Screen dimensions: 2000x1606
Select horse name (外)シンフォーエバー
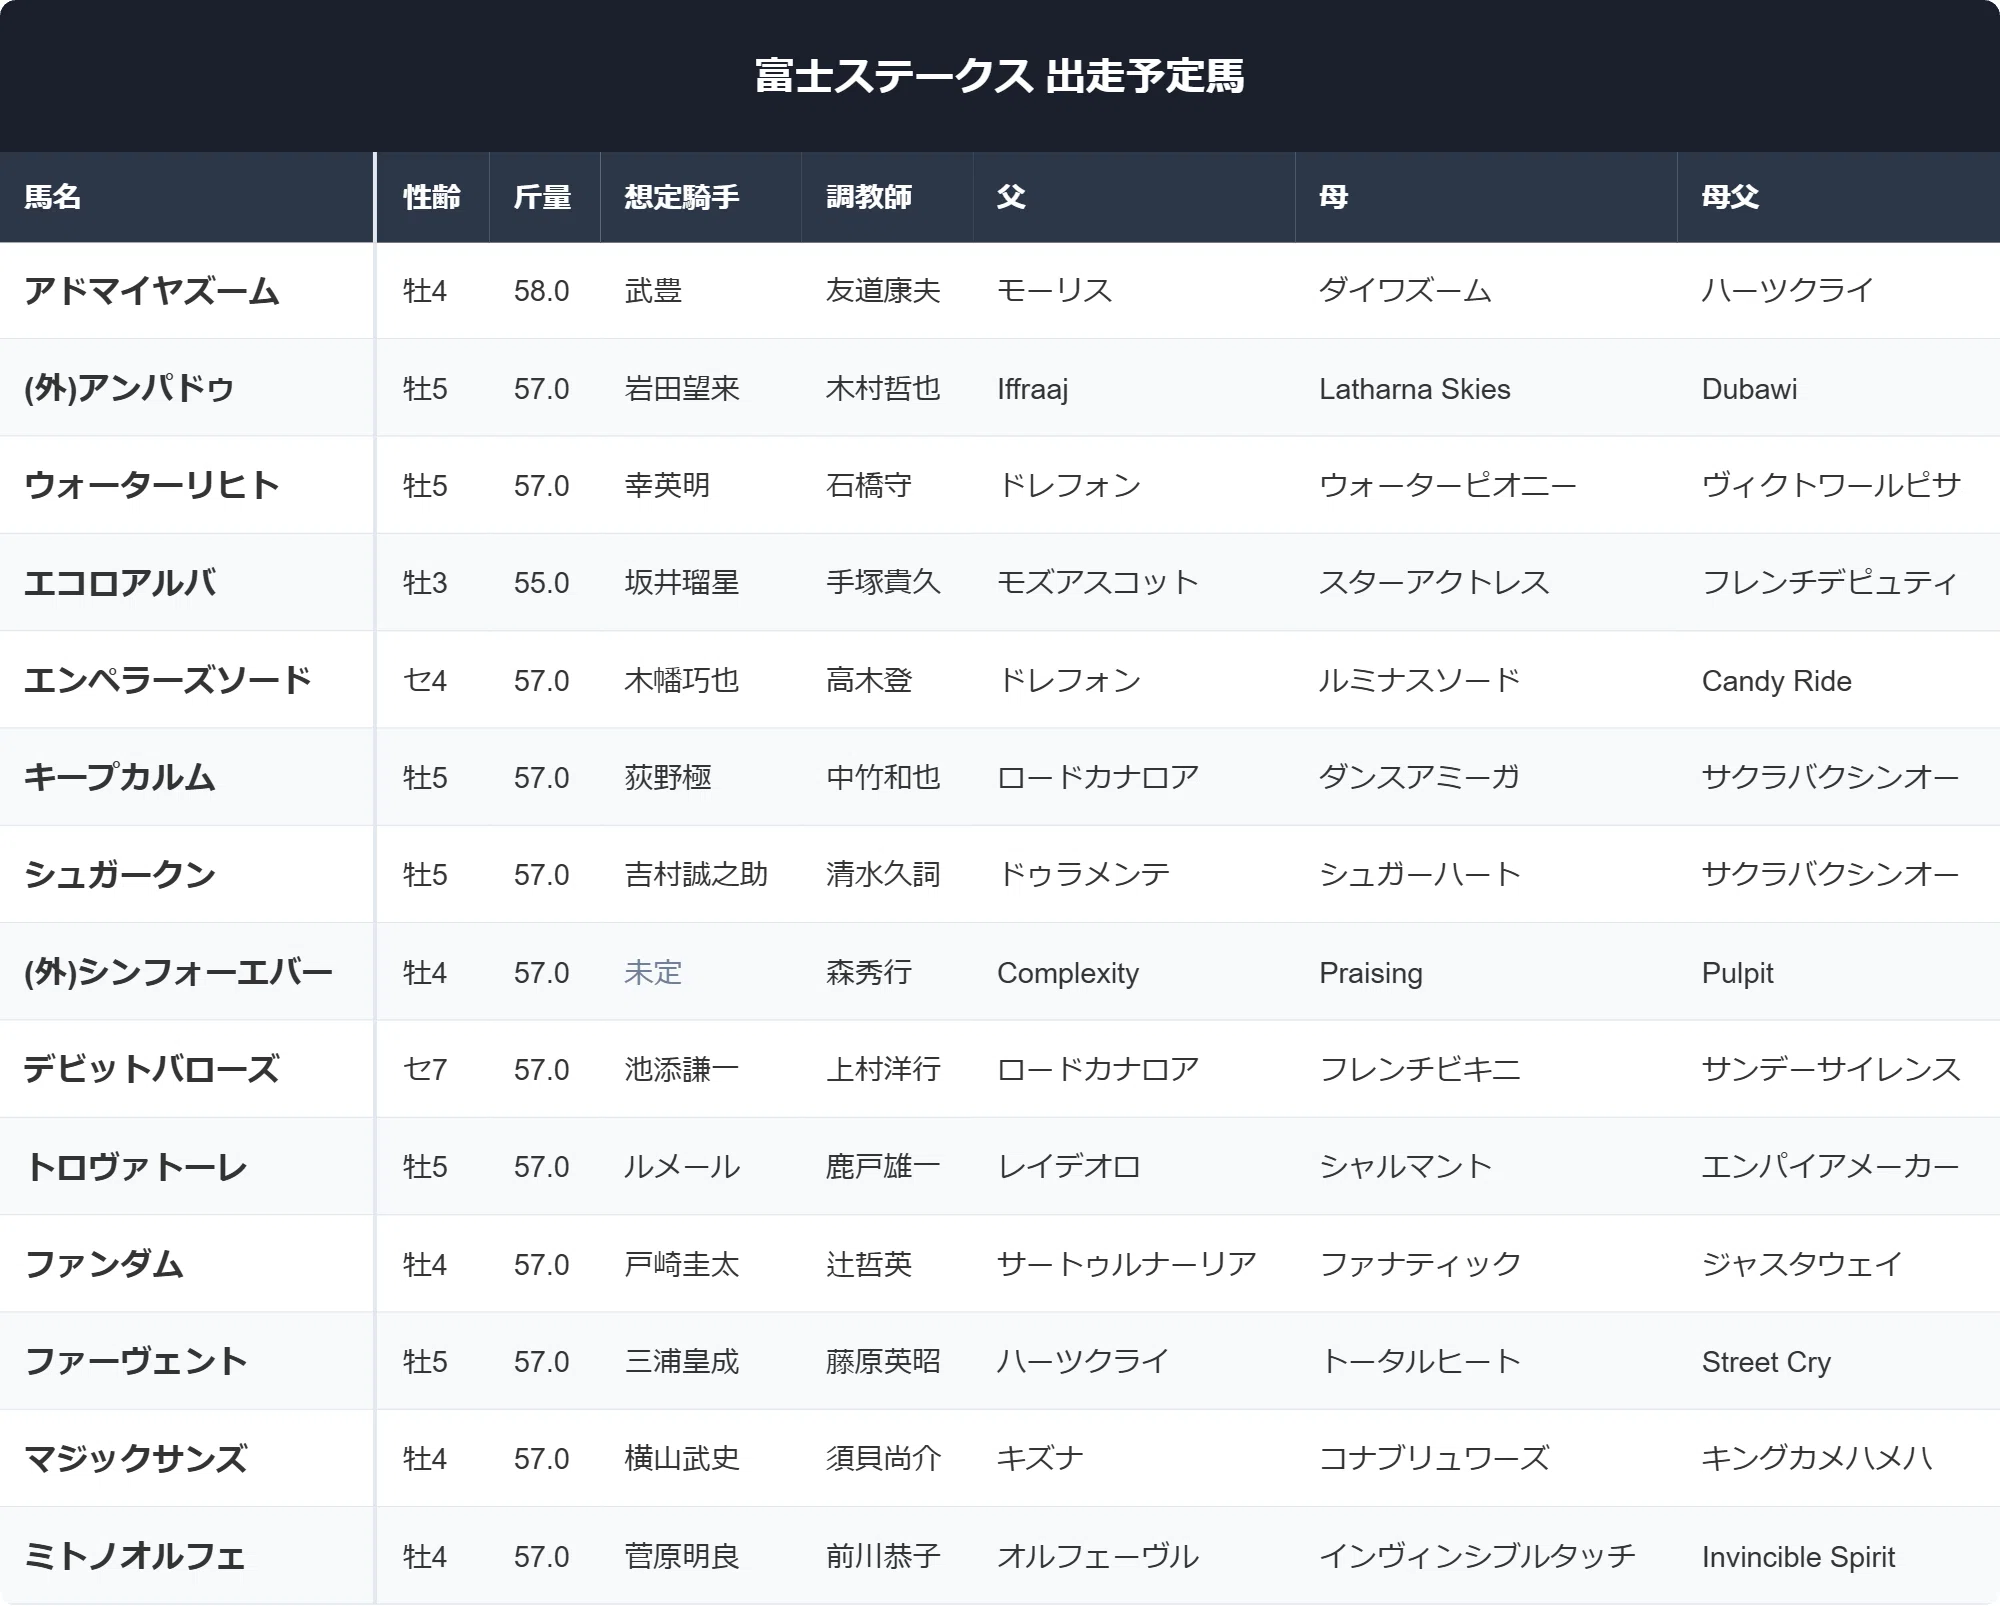[178, 972]
